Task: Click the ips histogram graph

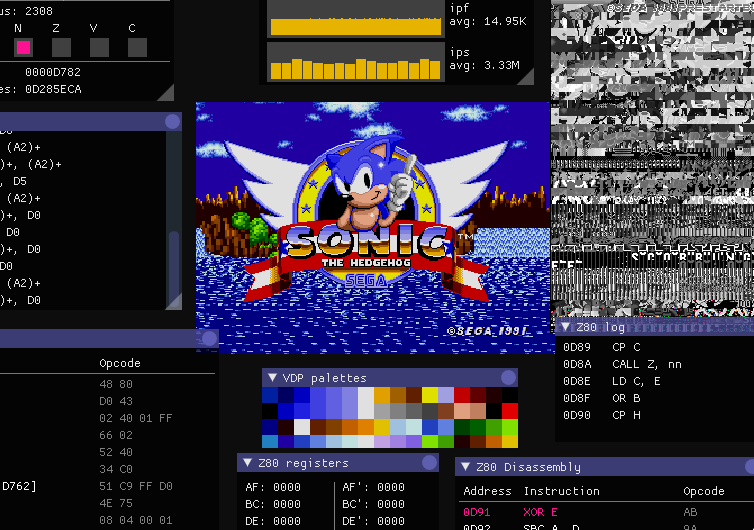Action: [x=356, y=62]
